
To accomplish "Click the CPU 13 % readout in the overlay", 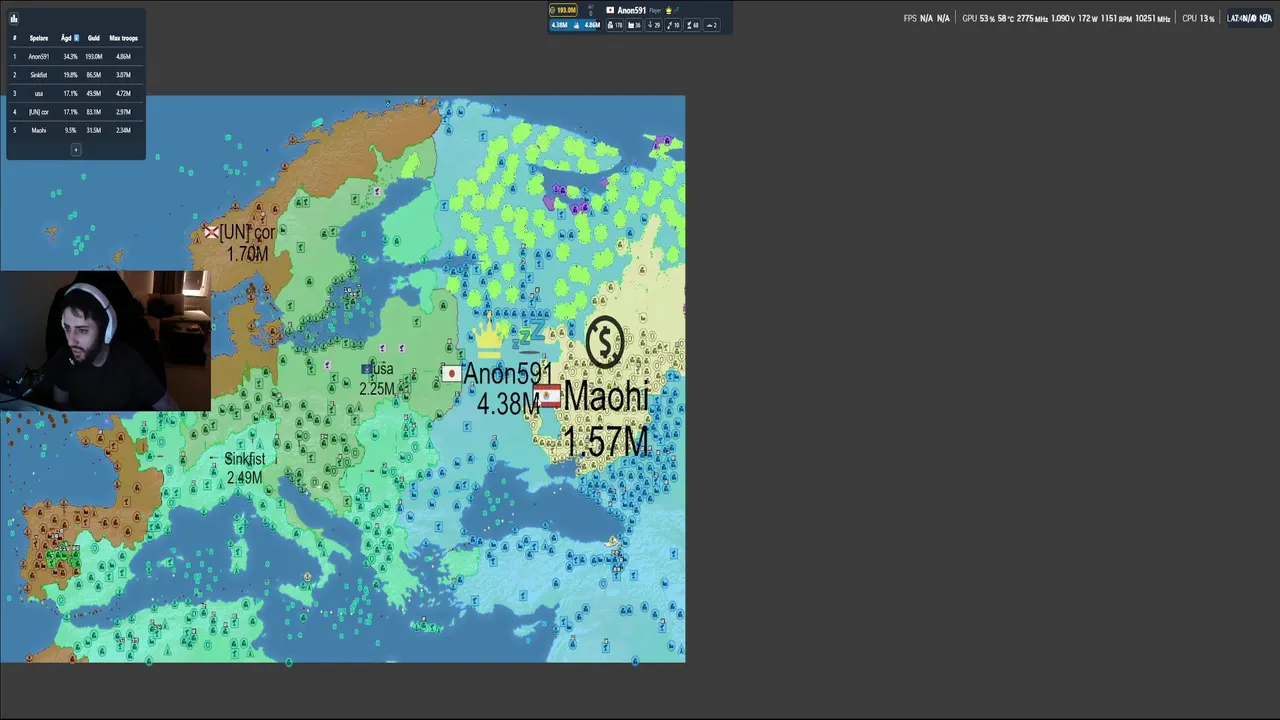I will point(1198,18).
